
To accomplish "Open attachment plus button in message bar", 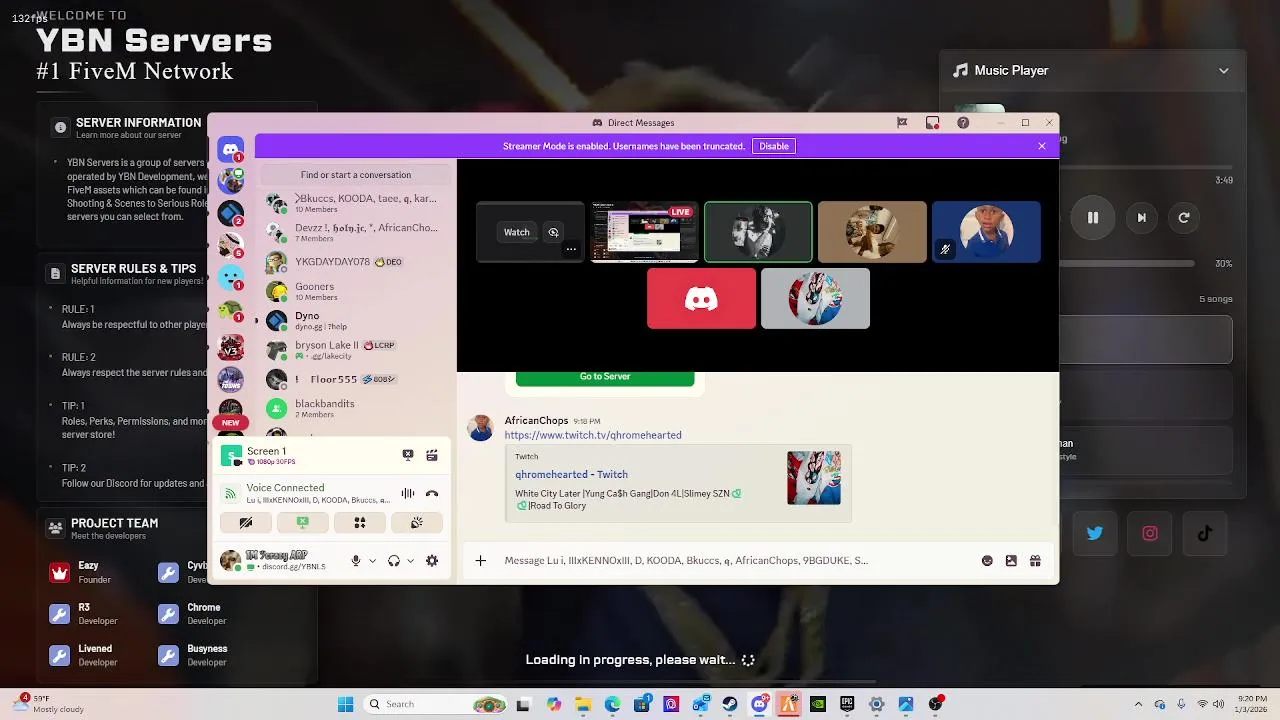I will pyautogui.click(x=480, y=561).
